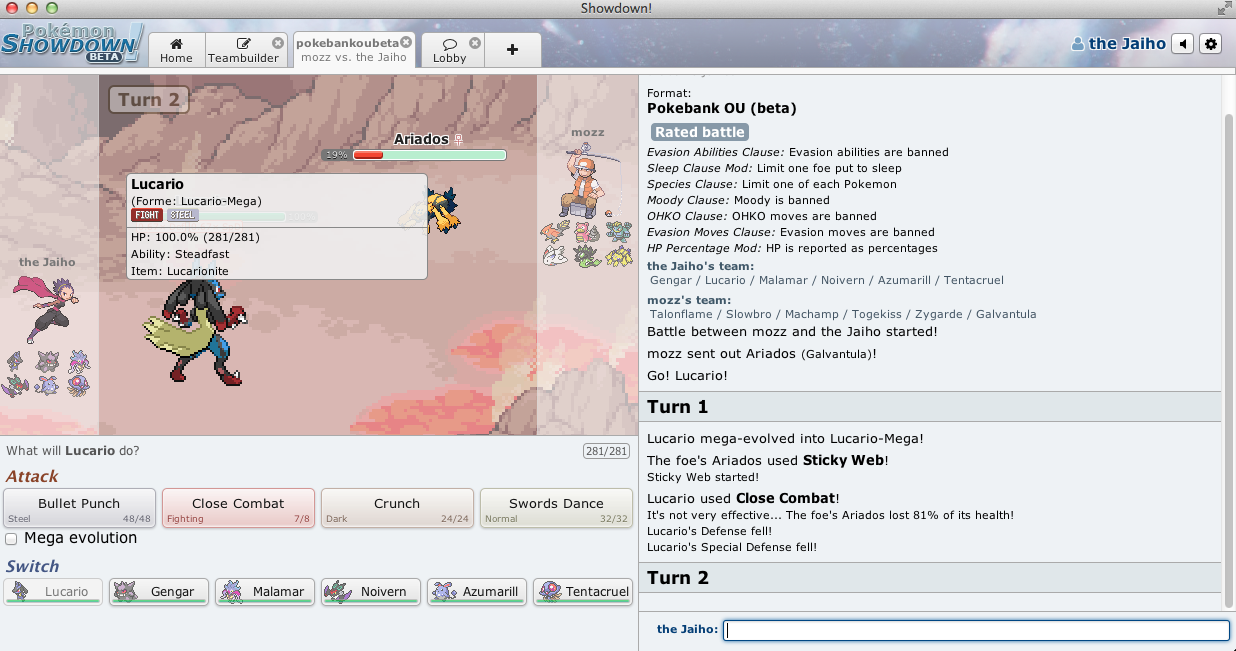
Task: Click the Turn 1 header in log
Action: tap(930, 407)
